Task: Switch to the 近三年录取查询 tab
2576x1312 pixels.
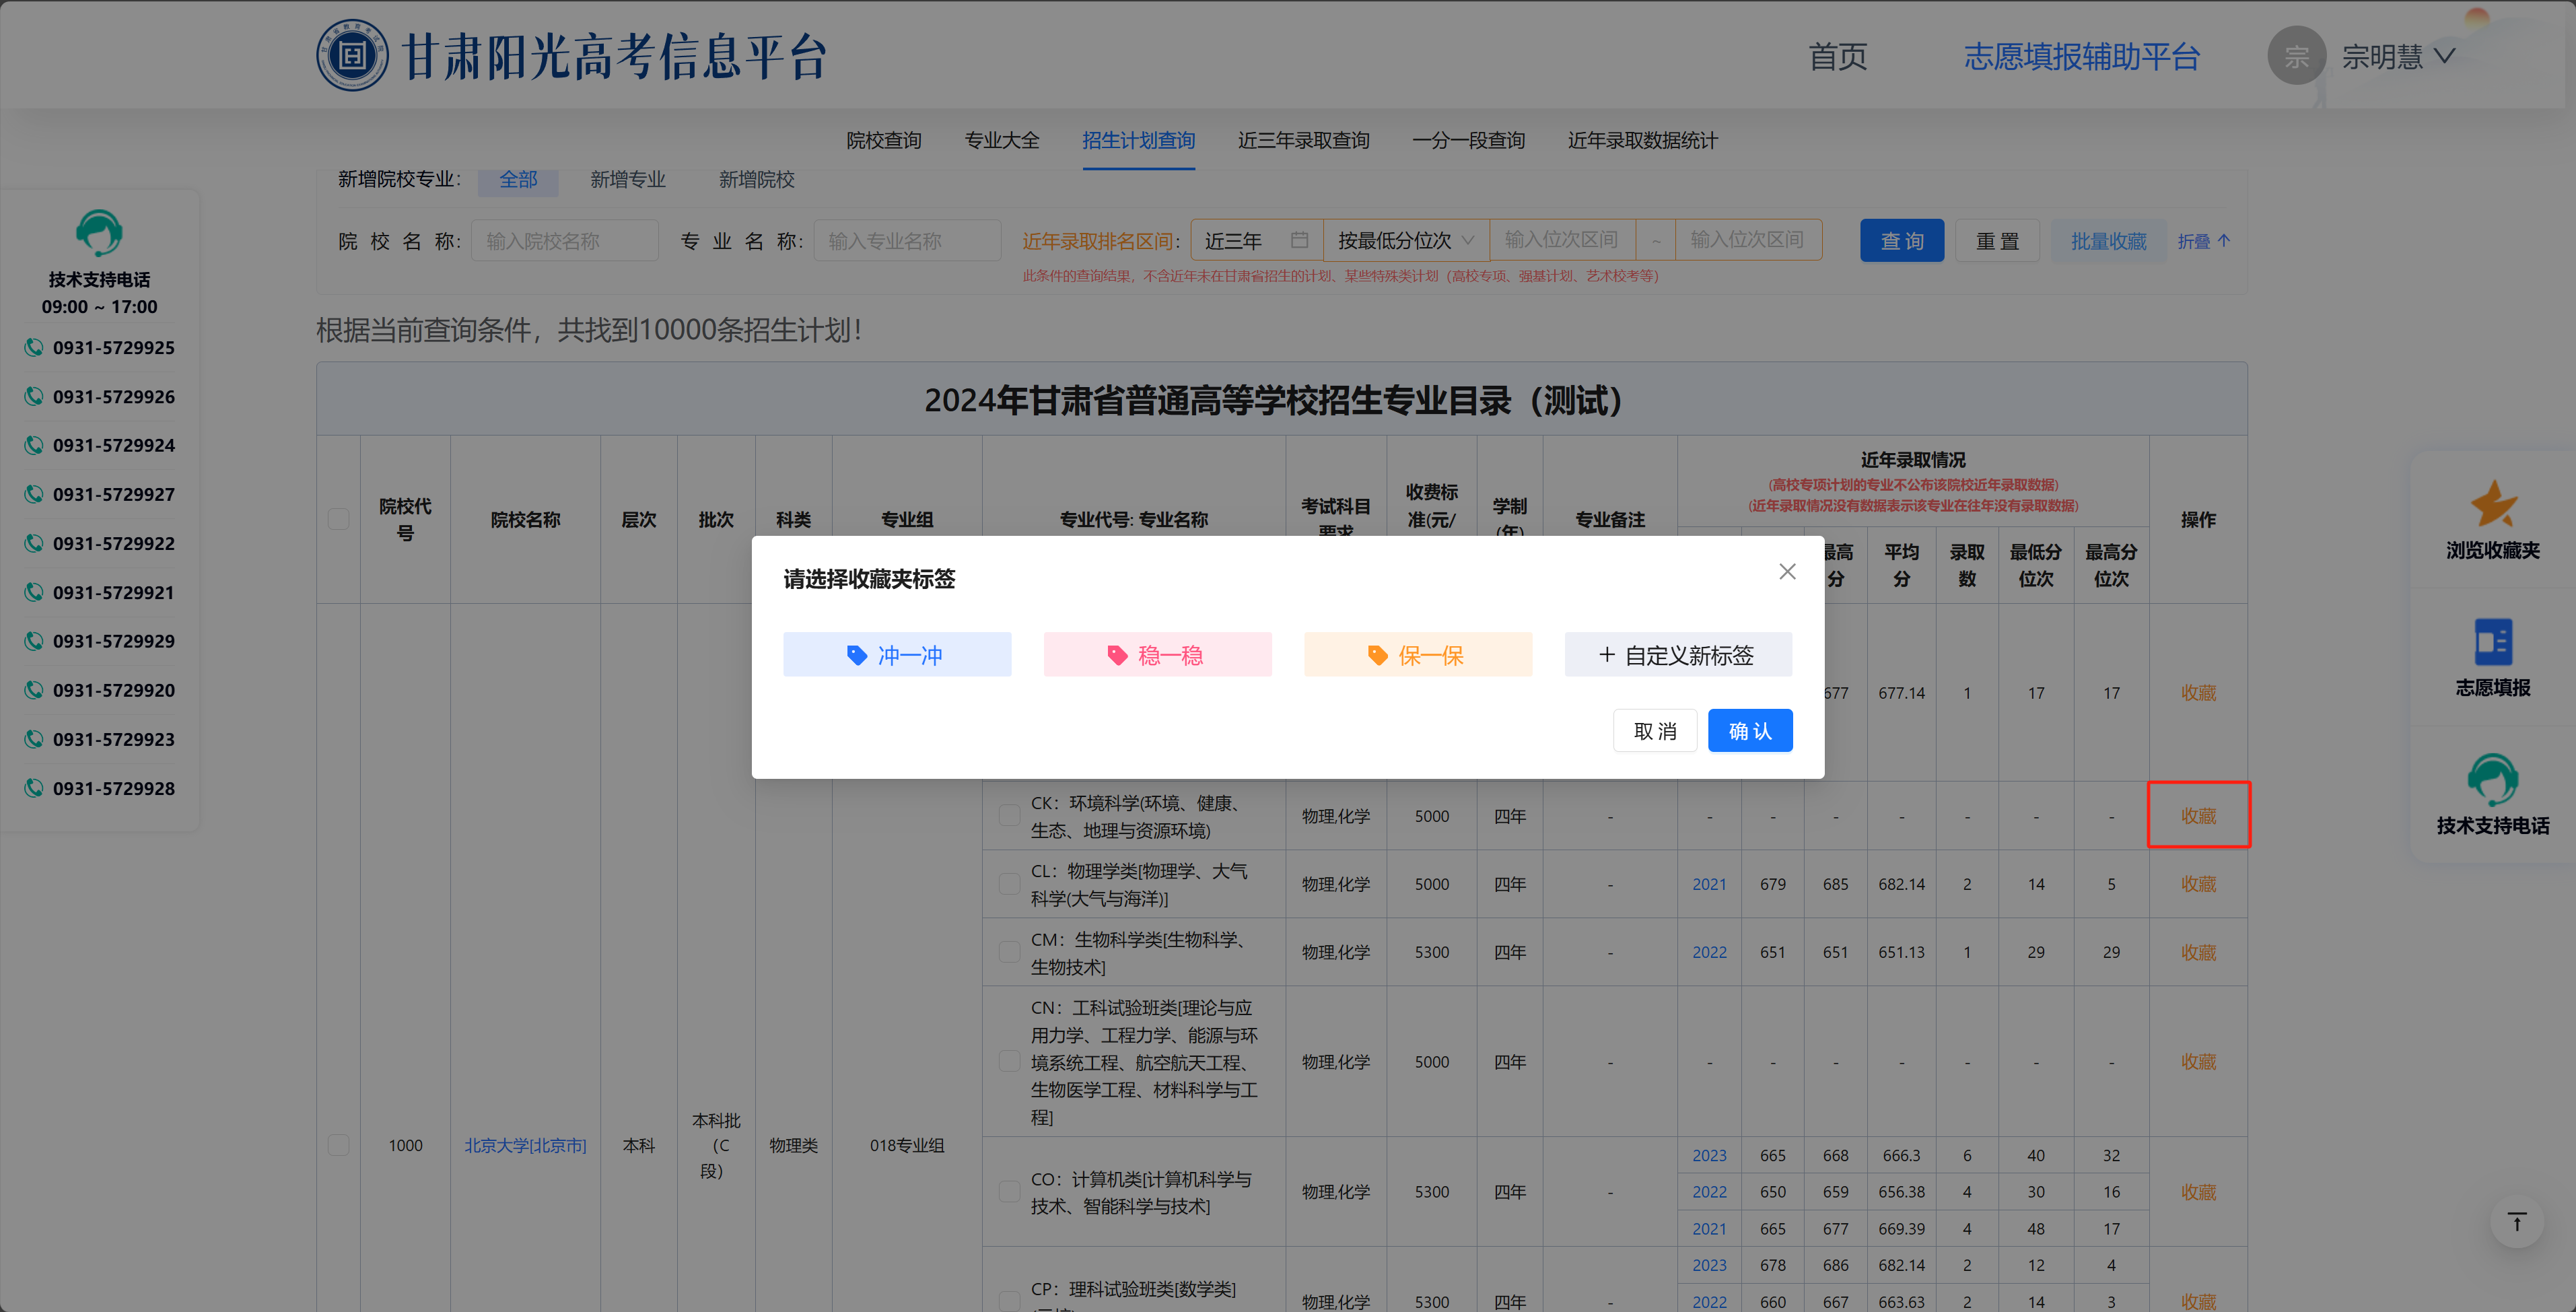Action: 1303,140
